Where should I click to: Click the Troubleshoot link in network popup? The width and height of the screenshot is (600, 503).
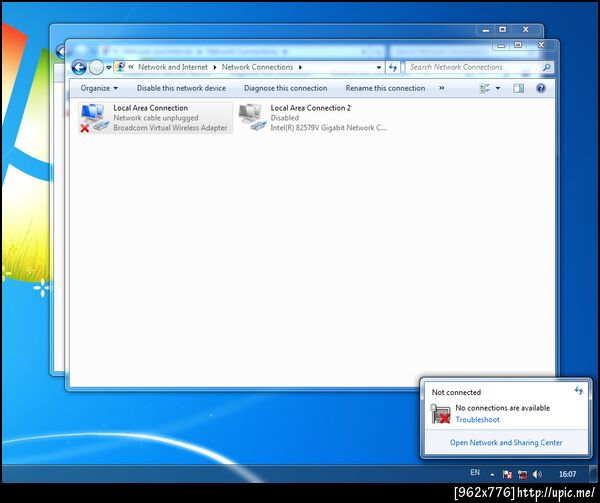click(x=477, y=420)
